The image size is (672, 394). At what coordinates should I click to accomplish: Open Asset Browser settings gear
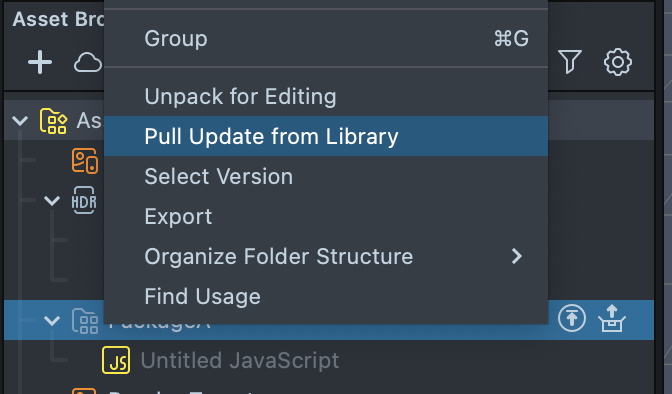618,62
